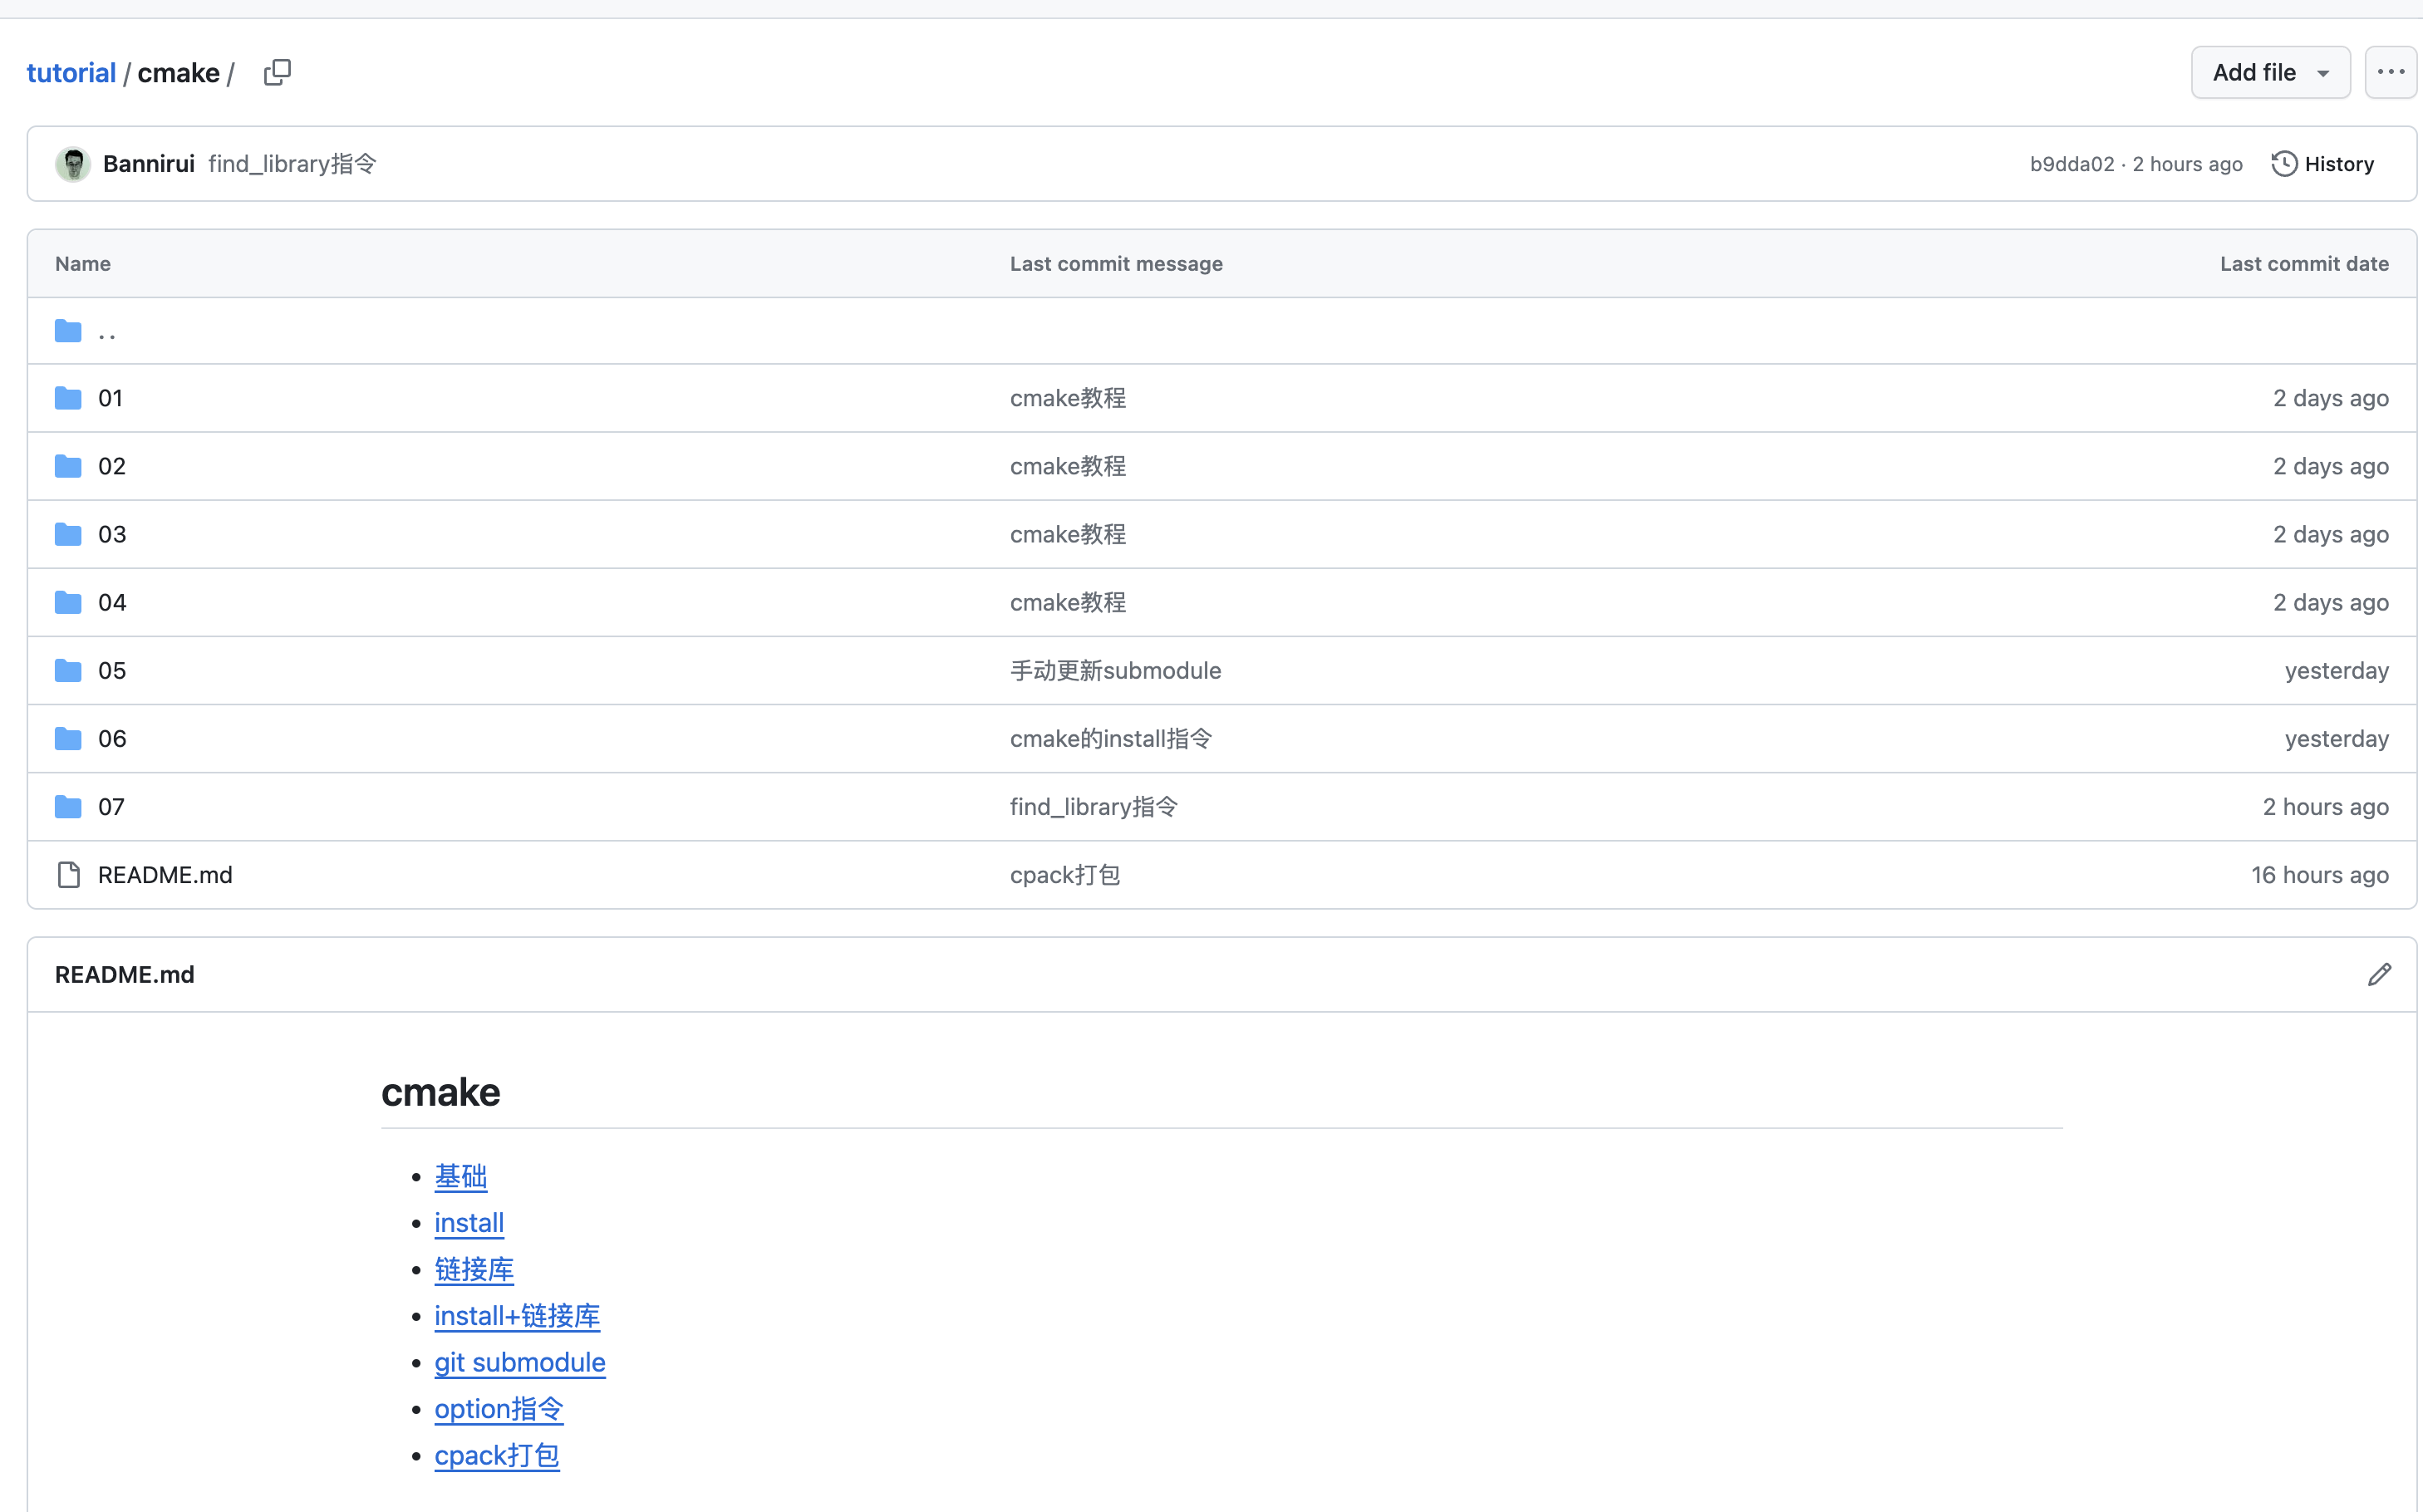
Task: Copy the cmake path with copy icon
Action: click(277, 73)
